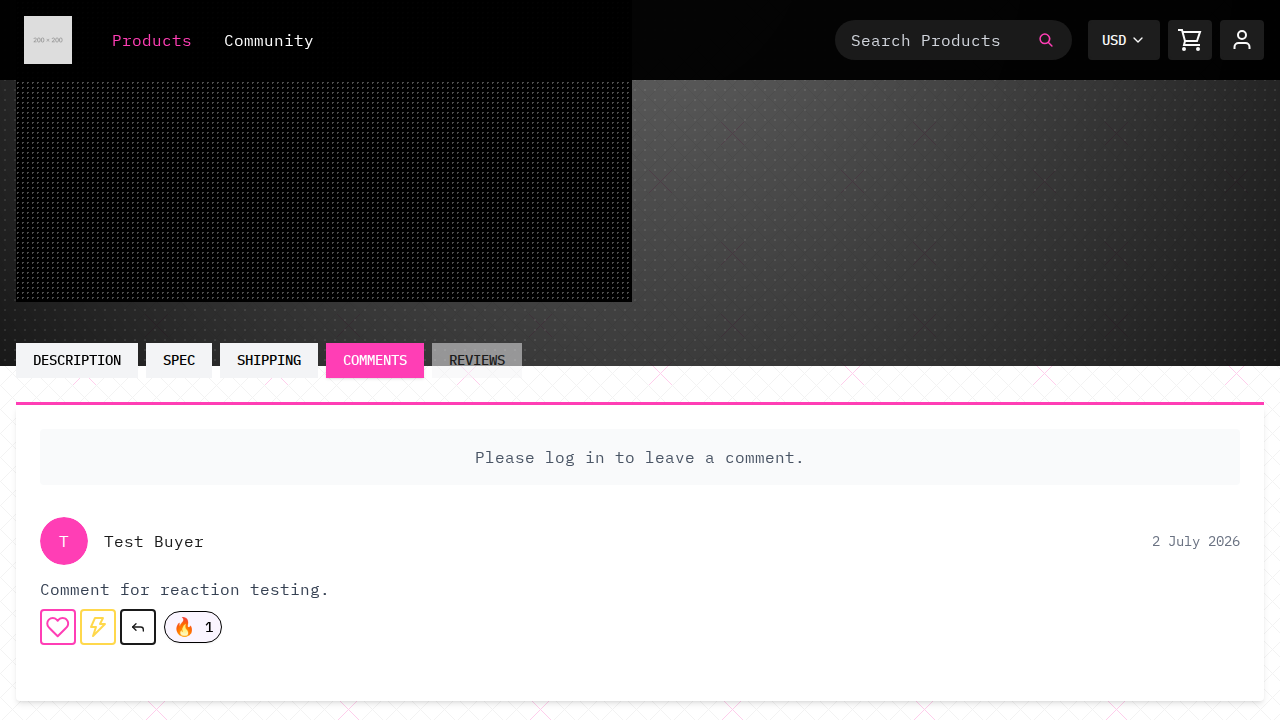Screen dimensions: 1280x720
Task: Switch to the Reviews tab
Action: click(x=477, y=360)
